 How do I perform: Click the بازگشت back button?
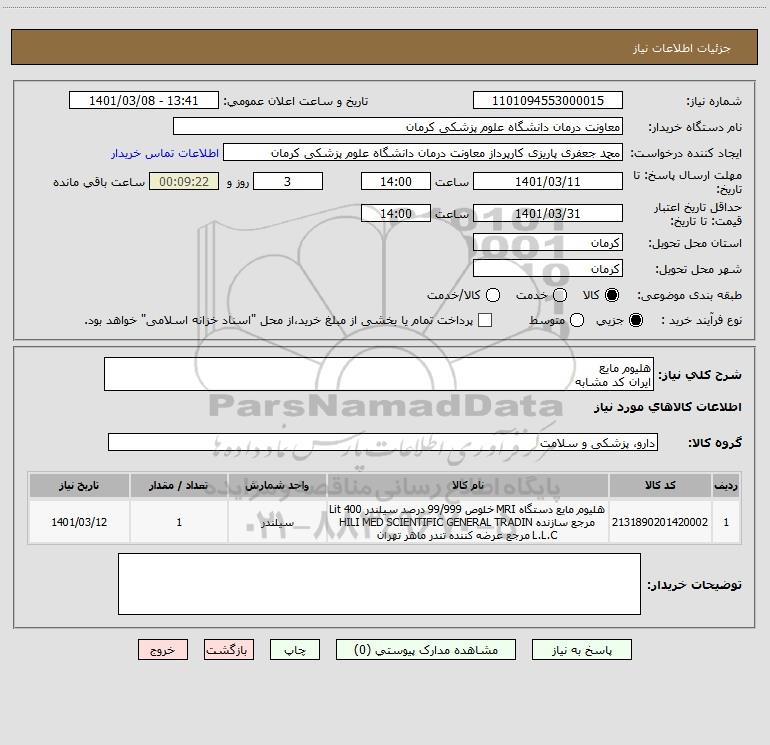(229, 650)
